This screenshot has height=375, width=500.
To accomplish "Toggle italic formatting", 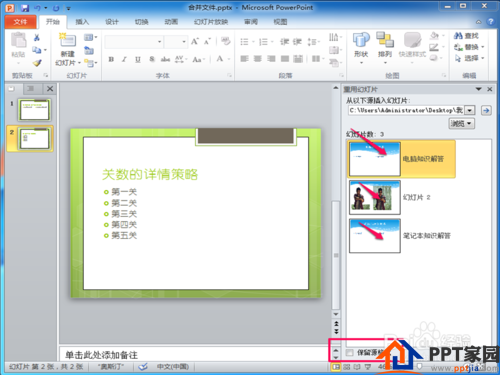I will pyautogui.click(x=124, y=59).
